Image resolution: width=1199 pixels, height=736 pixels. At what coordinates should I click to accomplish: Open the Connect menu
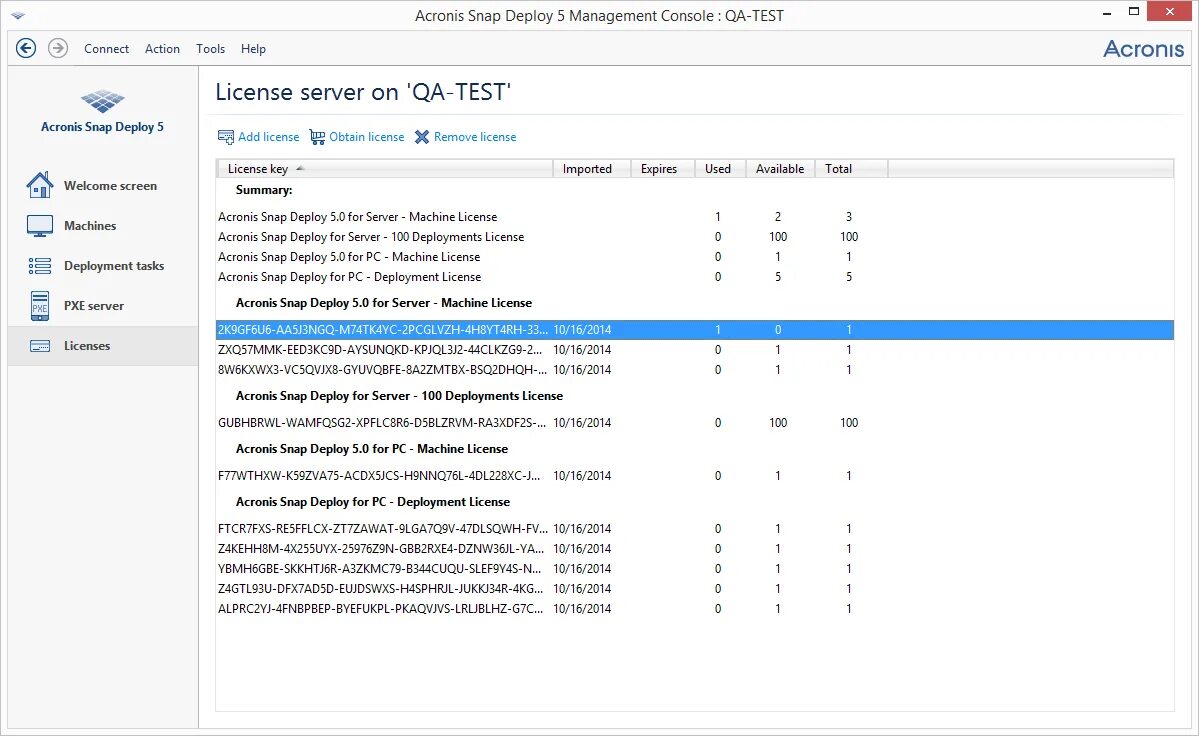tap(106, 48)
